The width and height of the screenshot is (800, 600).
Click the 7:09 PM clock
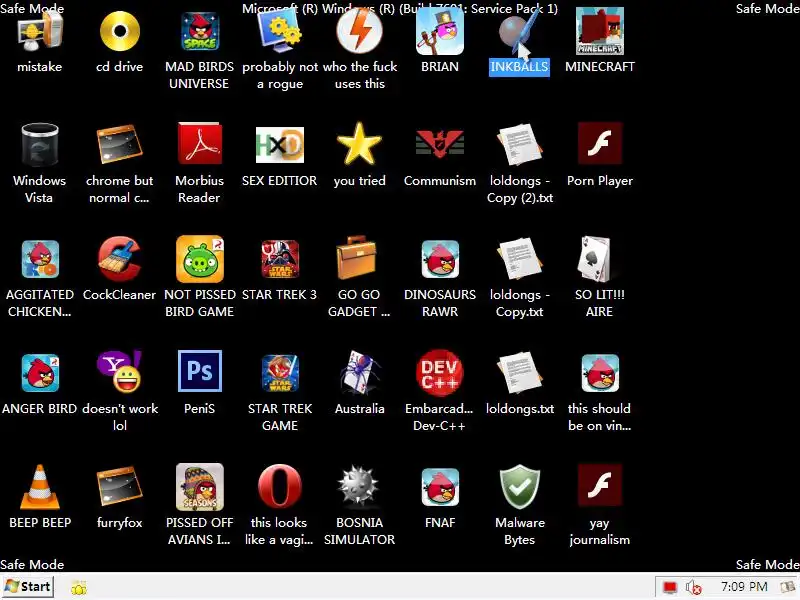[x=744, y=587]
